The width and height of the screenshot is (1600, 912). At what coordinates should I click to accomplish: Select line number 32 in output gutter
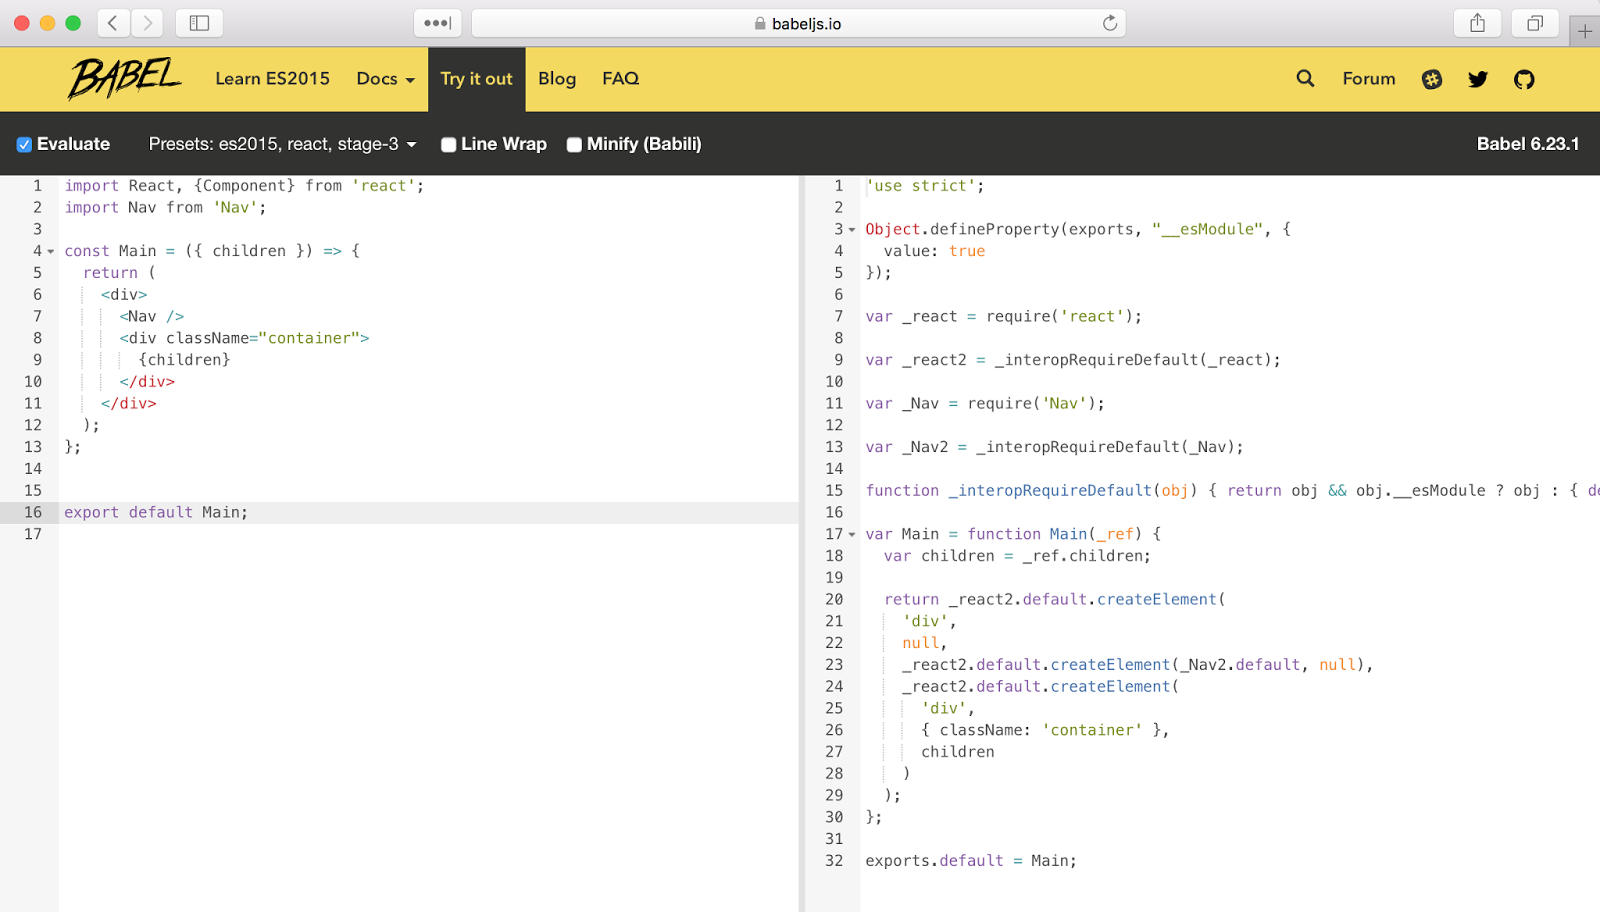pyautogui.click(x=834, y=860)
